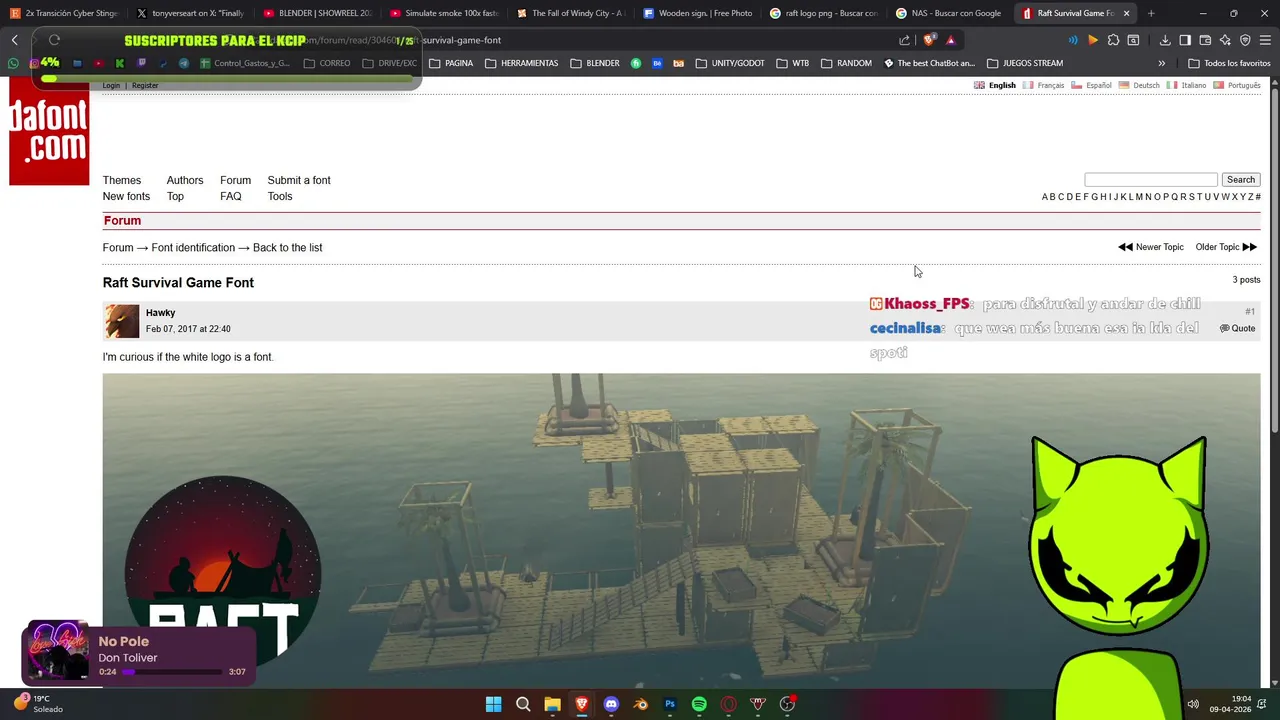Click the volume icon in system tray

pos(1193,704)
